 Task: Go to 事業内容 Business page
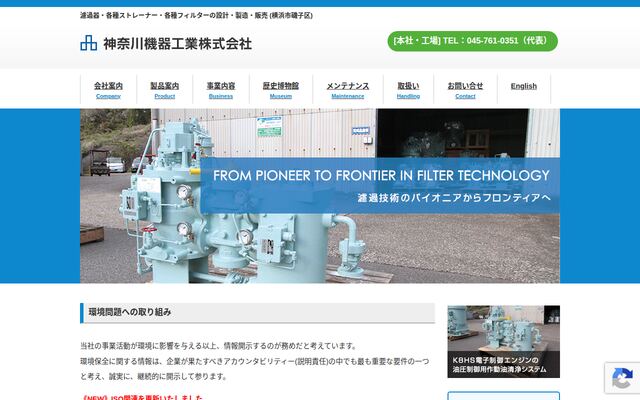221,90
